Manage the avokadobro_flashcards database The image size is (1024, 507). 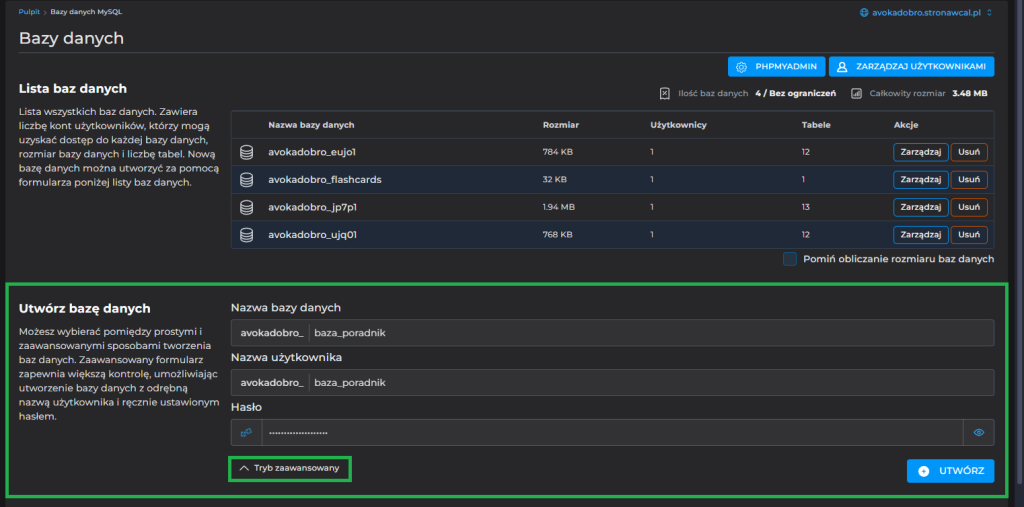tap(920, 180)
